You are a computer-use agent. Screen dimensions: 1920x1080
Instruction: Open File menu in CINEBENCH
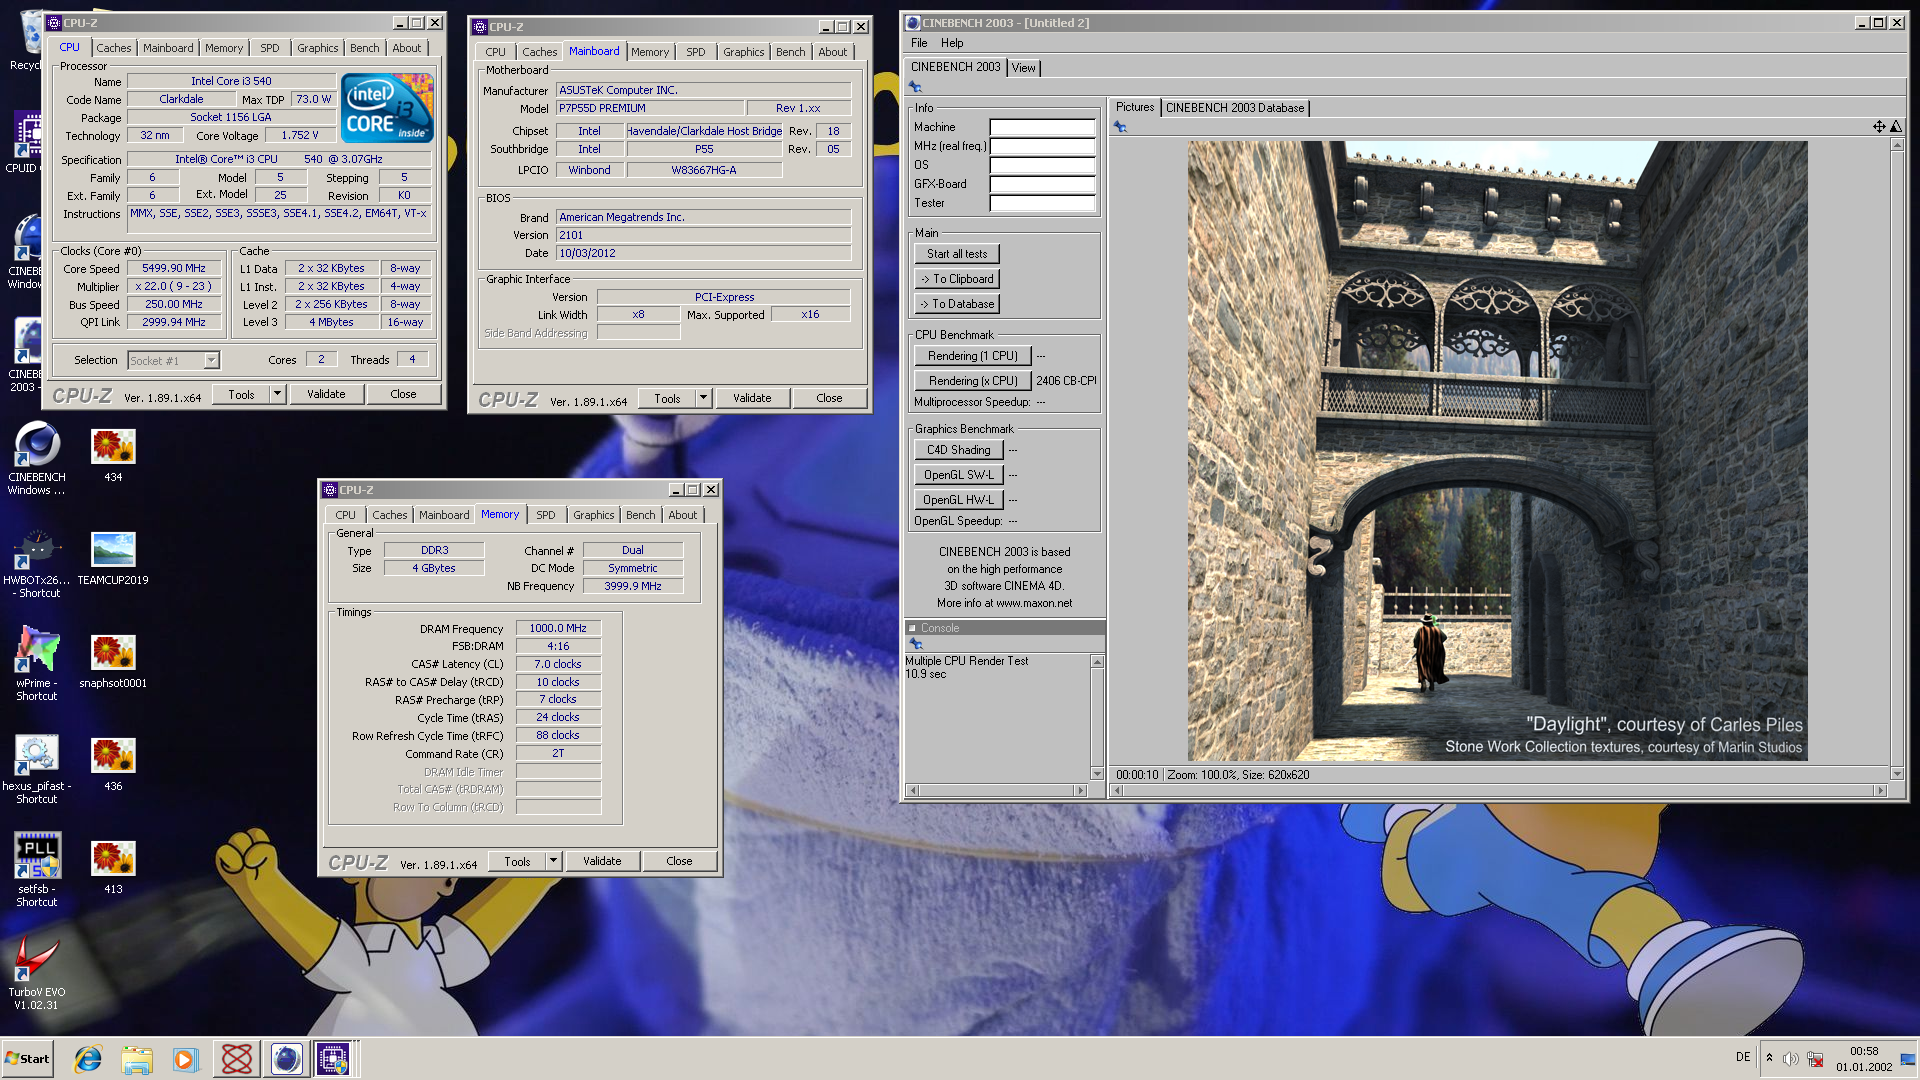click(x=919, y=43)
